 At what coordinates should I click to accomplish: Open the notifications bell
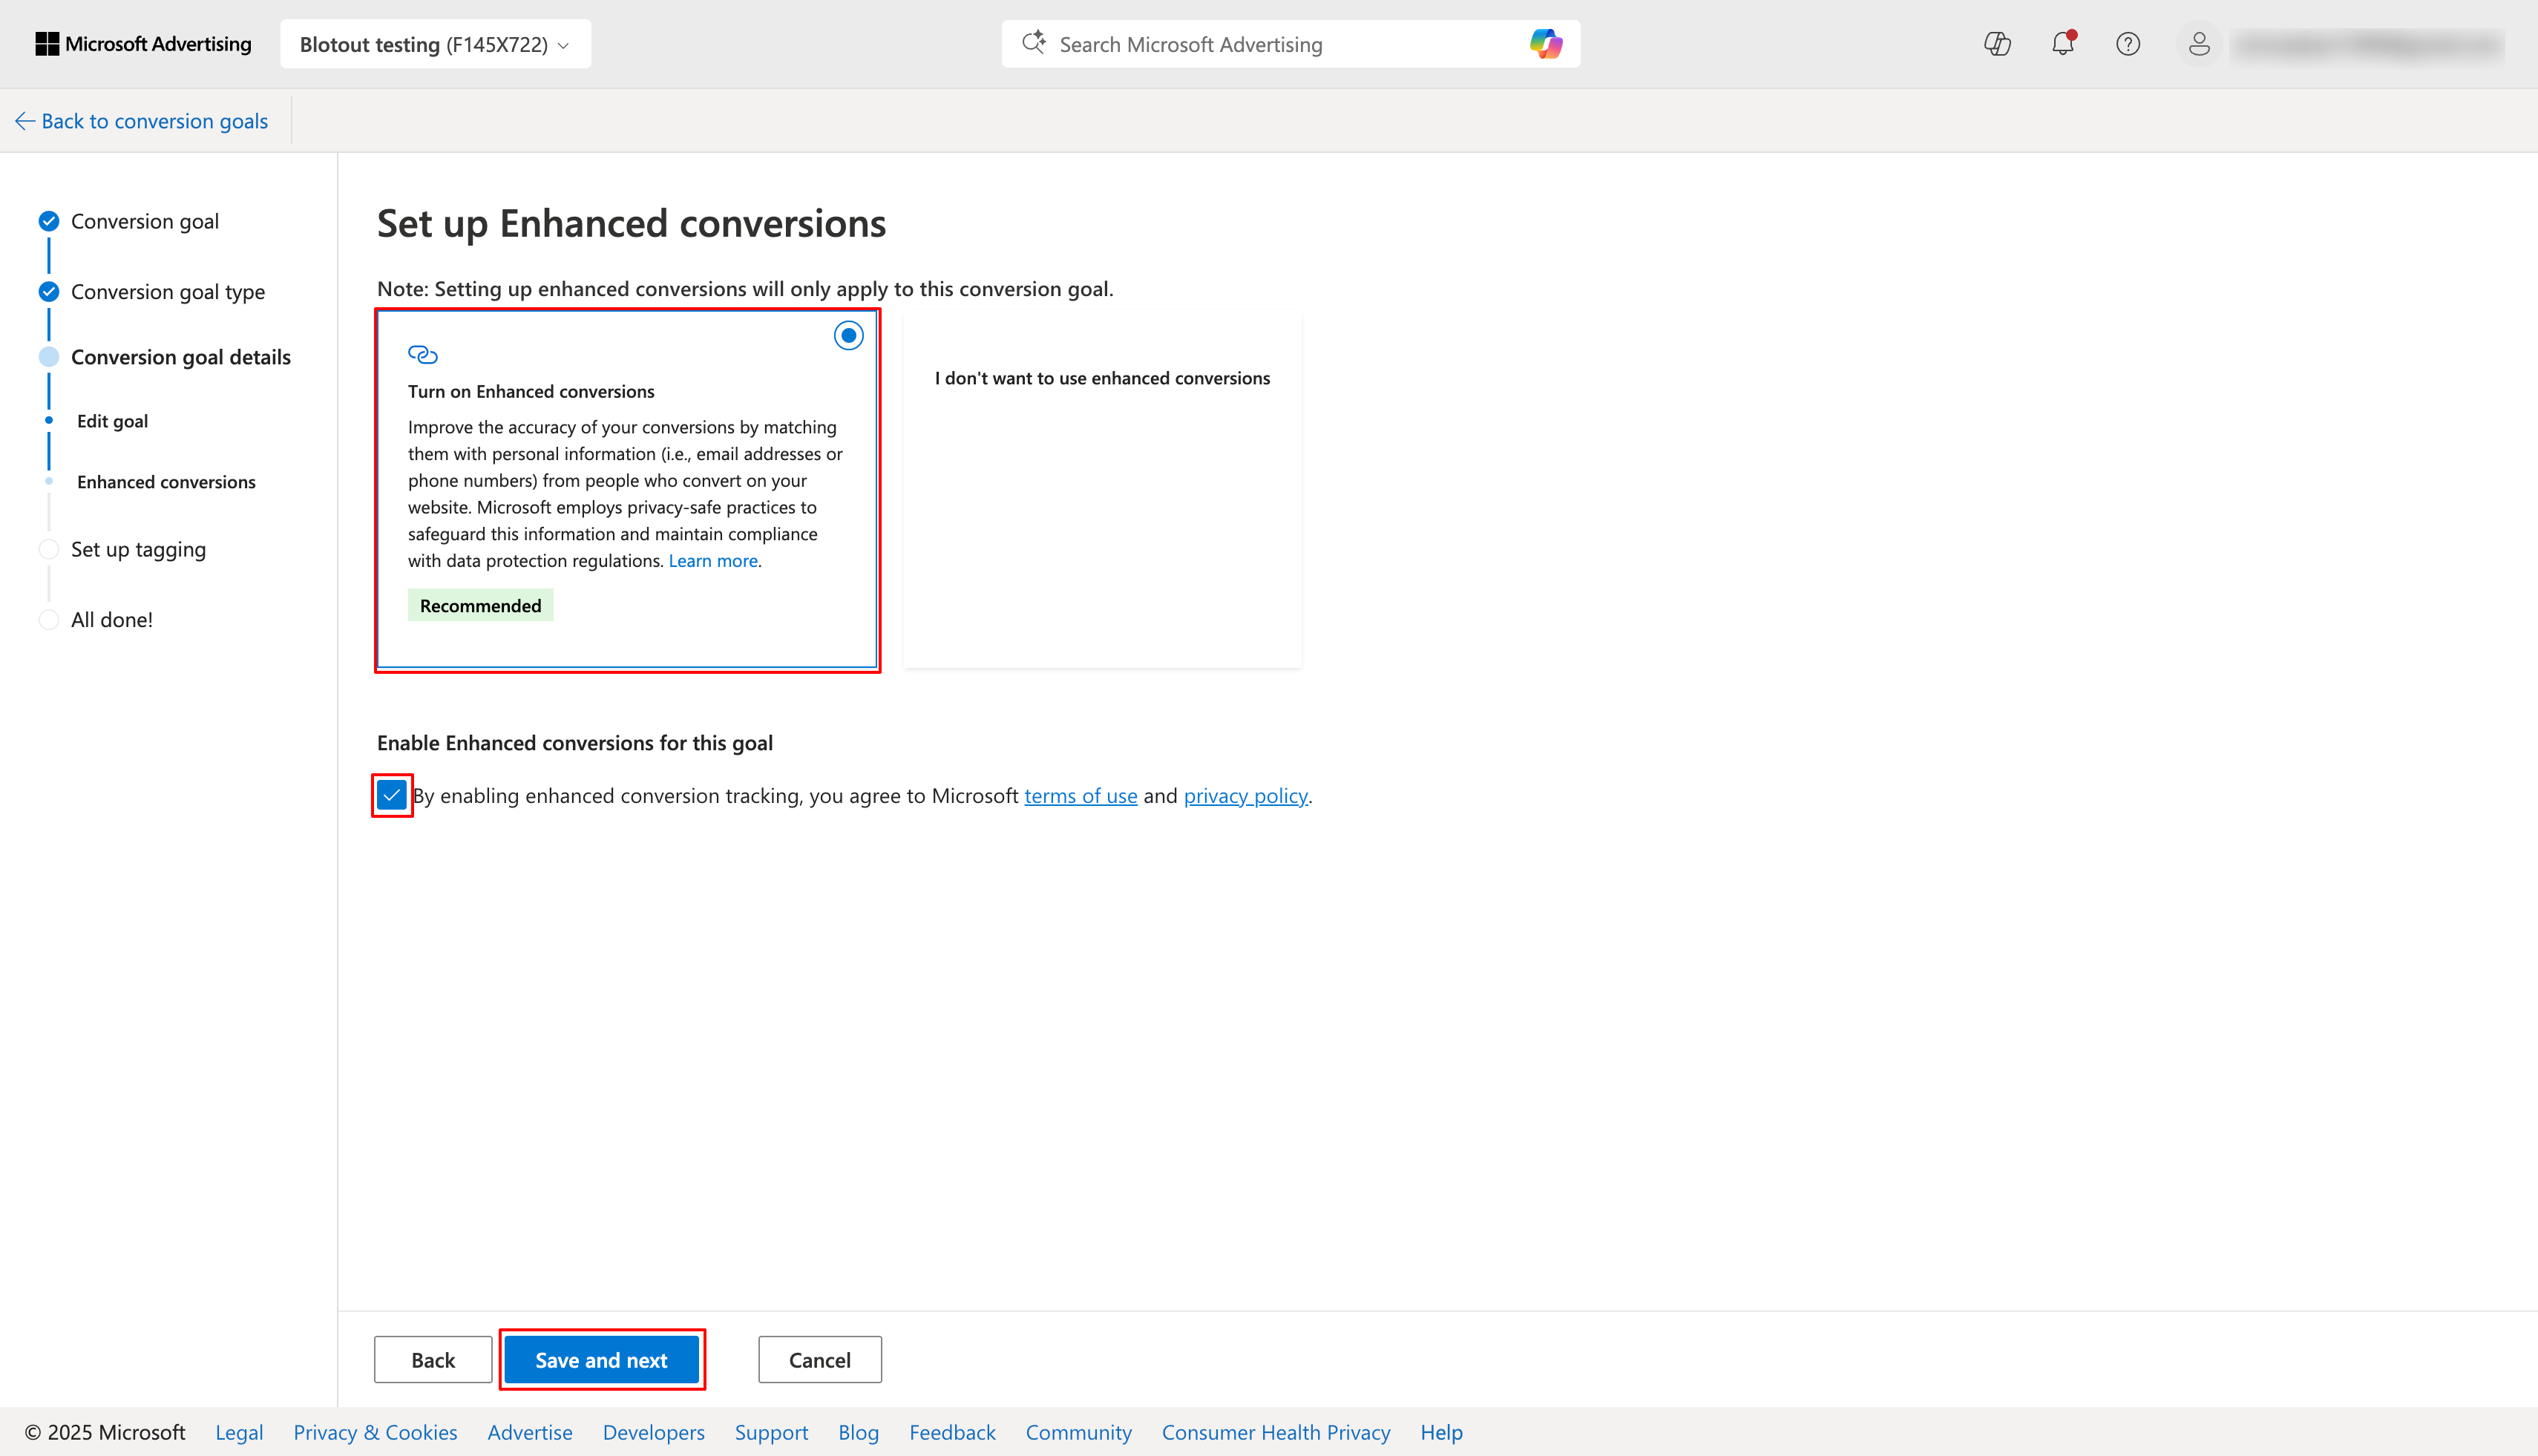pos(2062,44)
